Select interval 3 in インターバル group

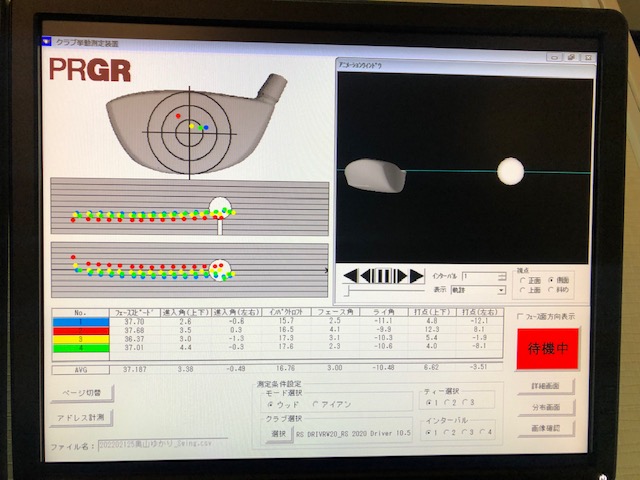tap(465, 432)
